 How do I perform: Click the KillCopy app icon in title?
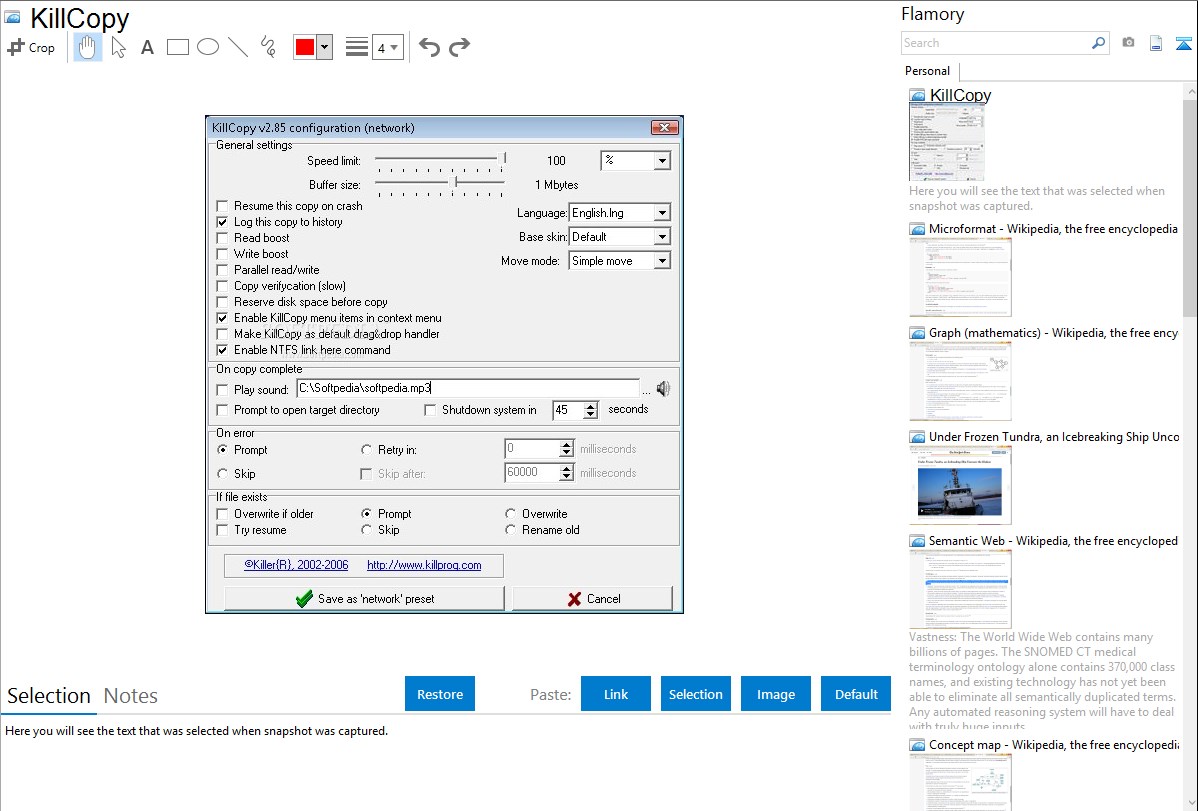tap(12, 17)
